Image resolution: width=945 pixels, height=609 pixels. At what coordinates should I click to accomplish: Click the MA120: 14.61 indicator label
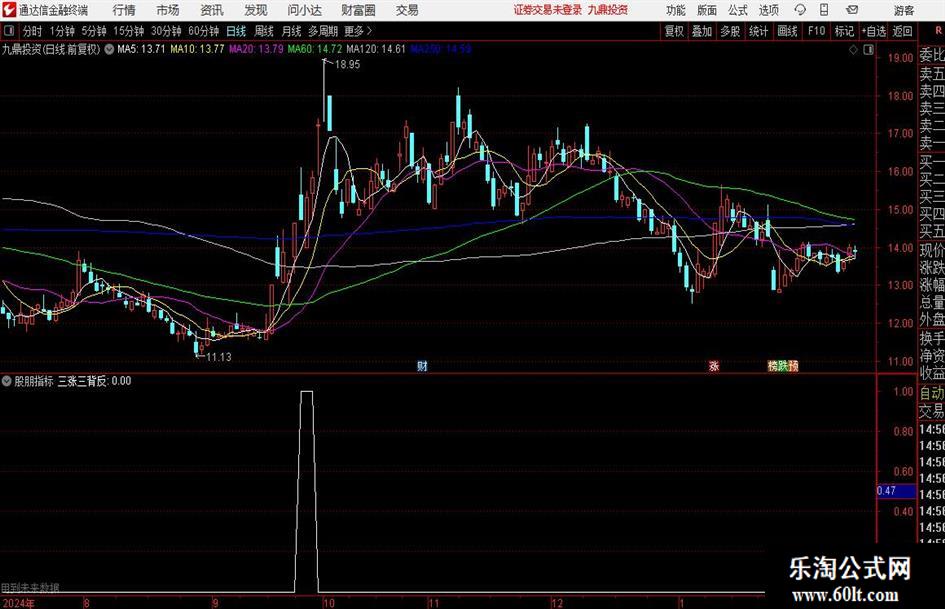377,49
